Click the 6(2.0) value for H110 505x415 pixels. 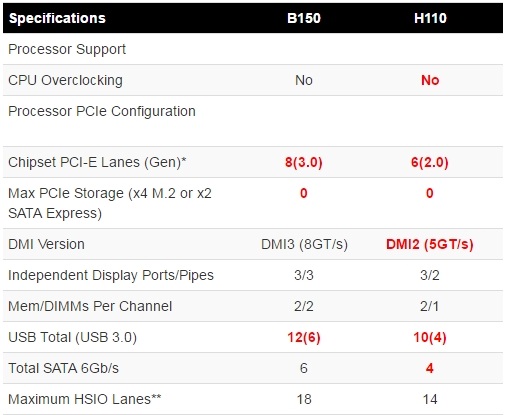(x=430, y=162)
